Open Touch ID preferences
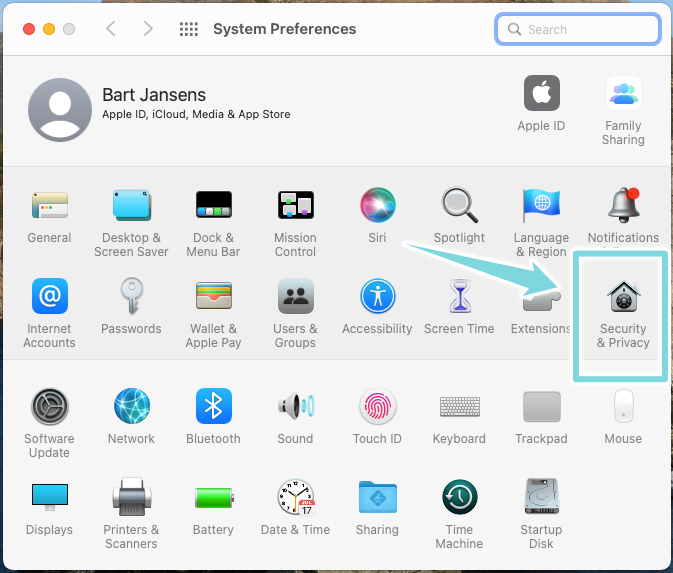This screenshot has width=673, height=573. pyautogui.click(x=378, y=406)
